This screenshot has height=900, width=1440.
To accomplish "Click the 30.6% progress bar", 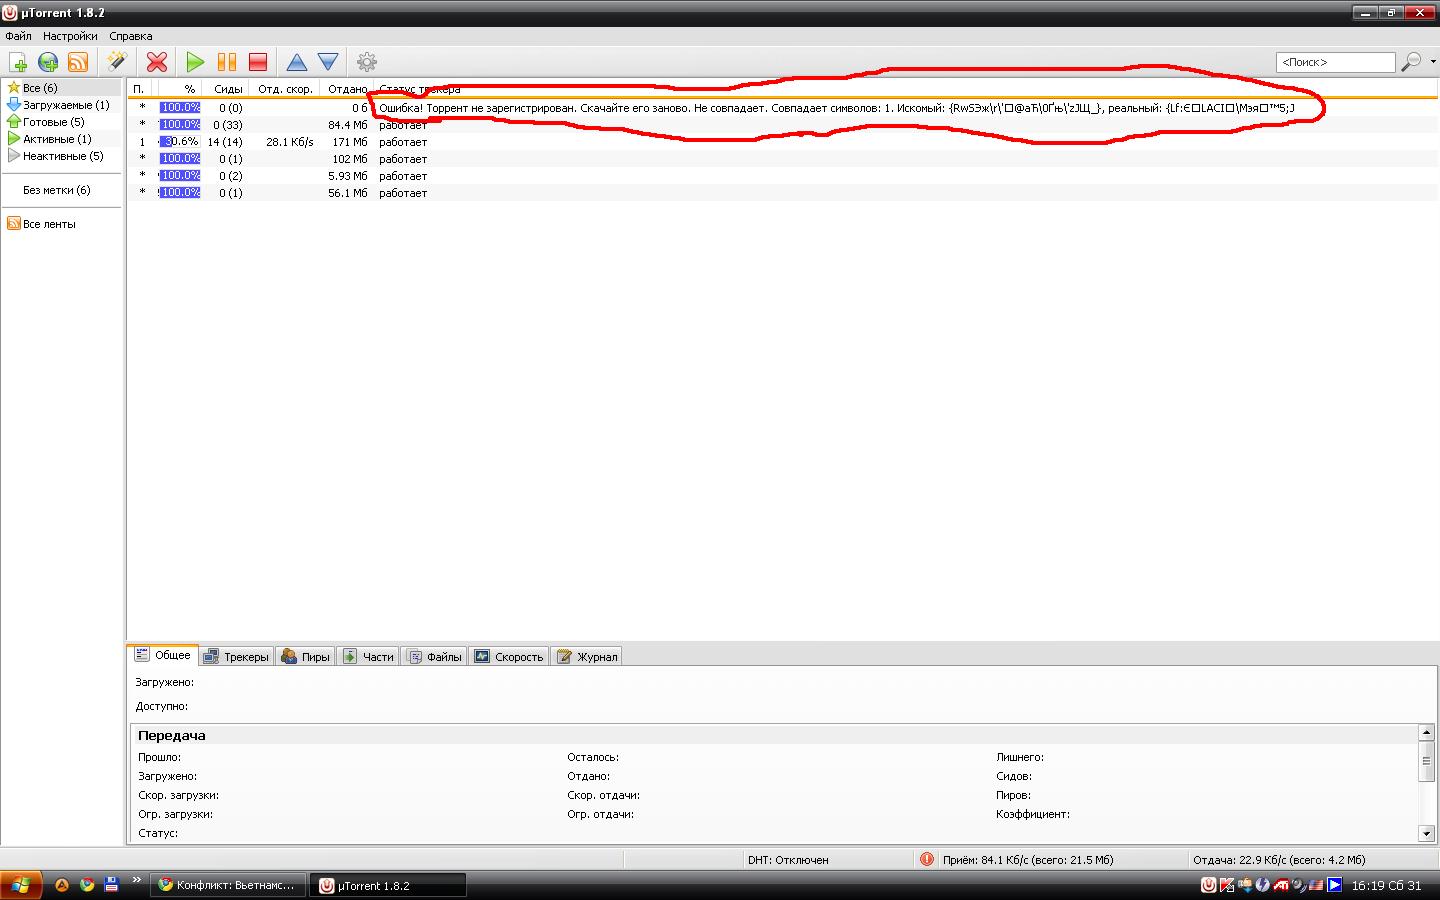I will tap(180, 142).
